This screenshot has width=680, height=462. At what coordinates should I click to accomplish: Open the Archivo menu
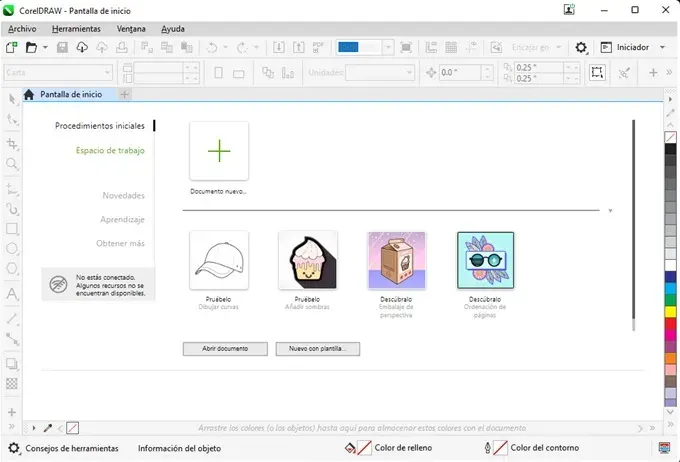coord(22,29)
